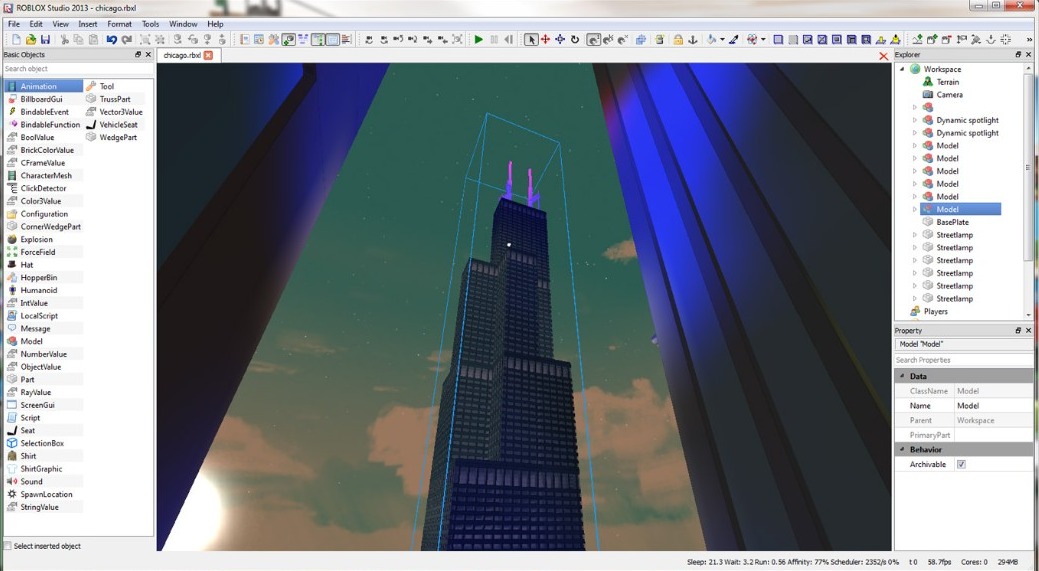
Task: Click the Search Properties field
Action: click(962, 360)
